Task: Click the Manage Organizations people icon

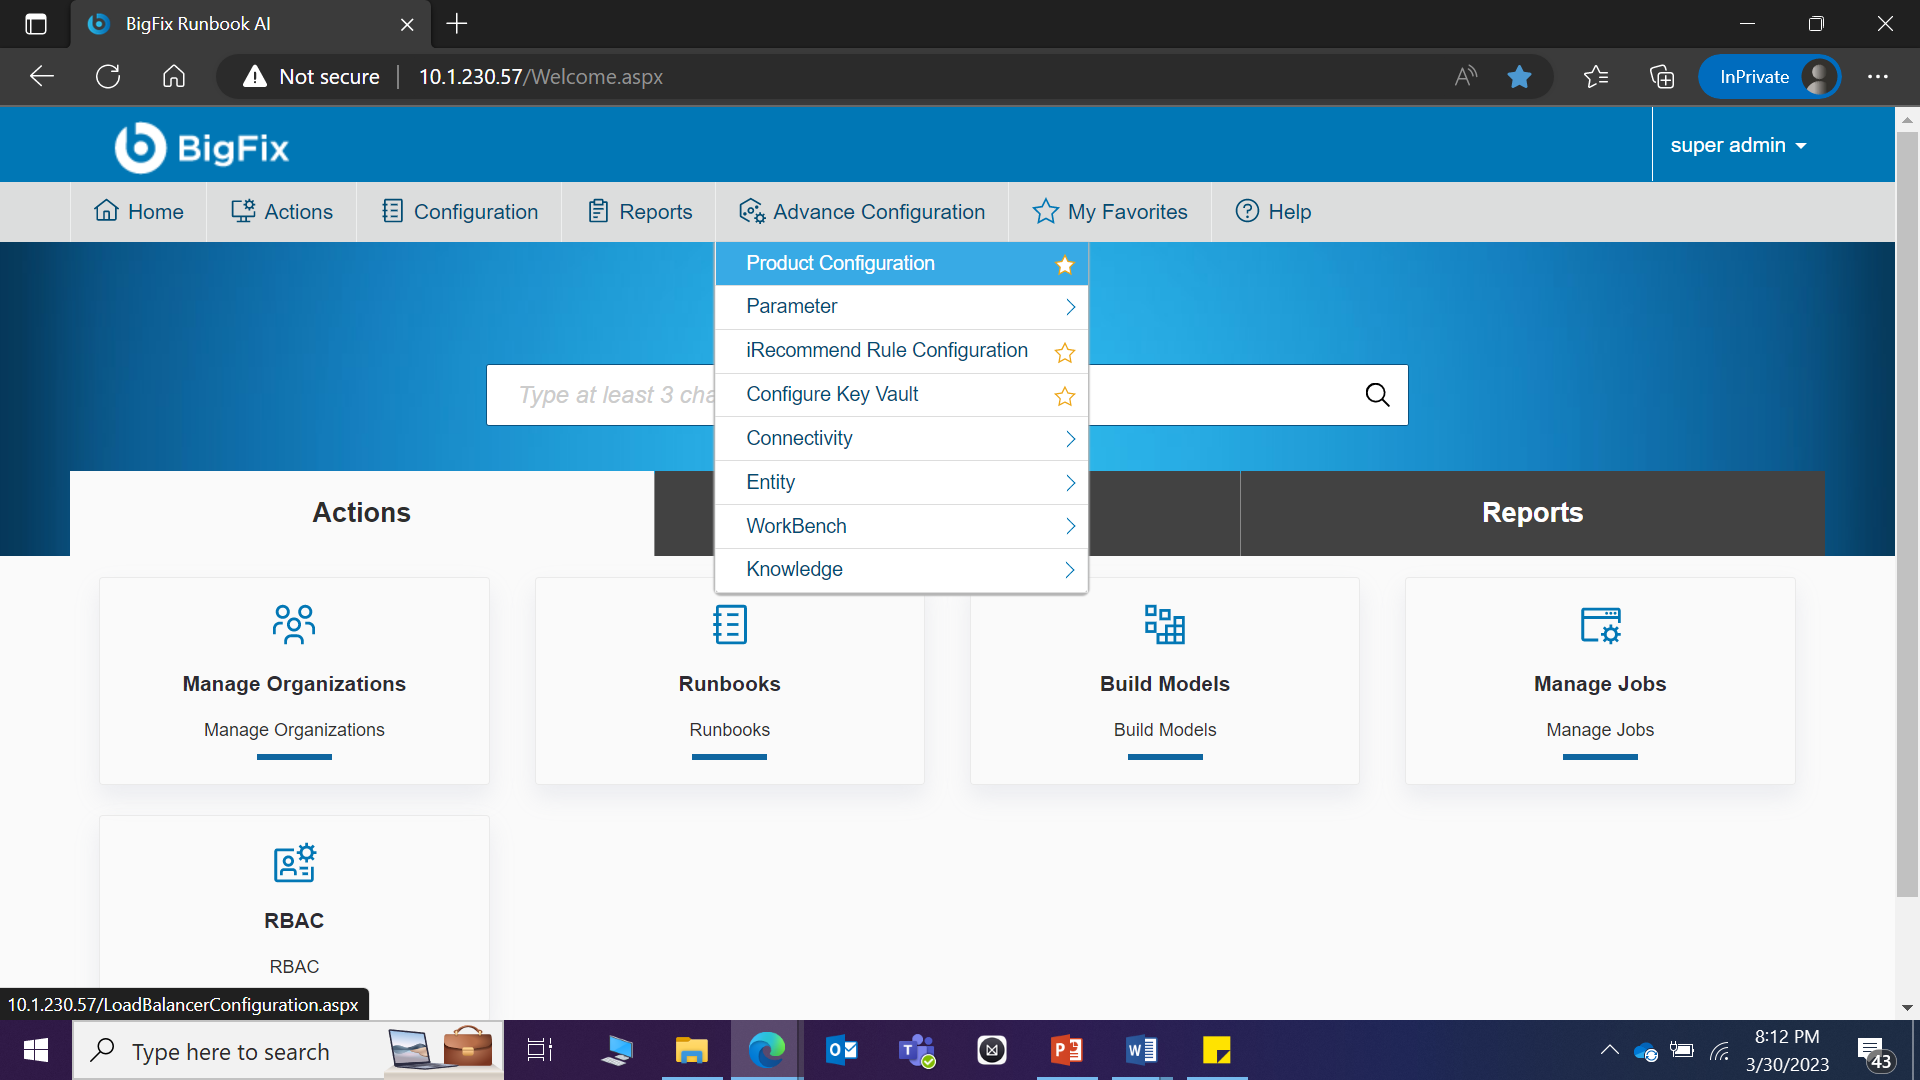Action: 294,624
